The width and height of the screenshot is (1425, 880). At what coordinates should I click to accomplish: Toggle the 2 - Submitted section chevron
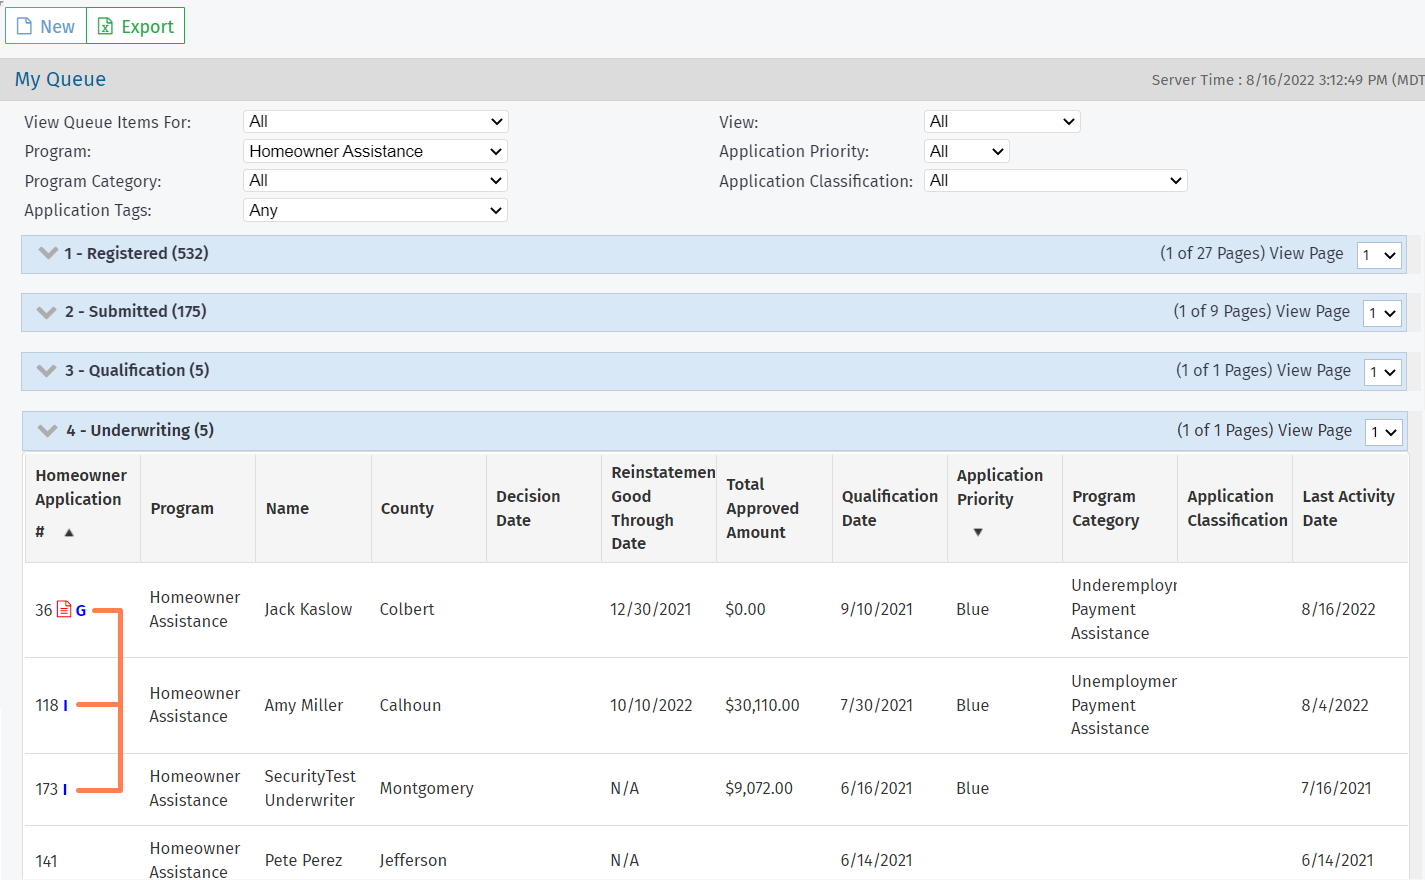(x=46, y=312)
